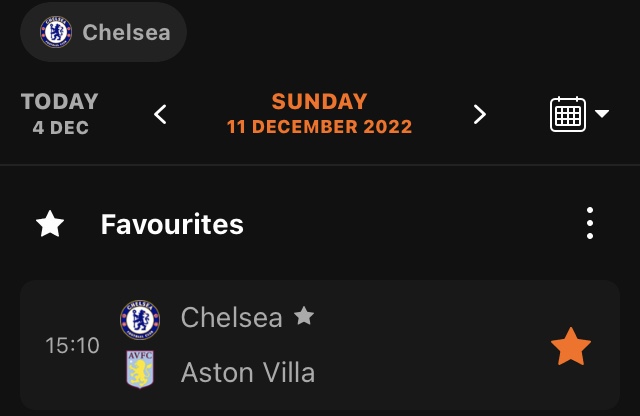Select the Chelsea team name in the match

[x=231, y=317]
